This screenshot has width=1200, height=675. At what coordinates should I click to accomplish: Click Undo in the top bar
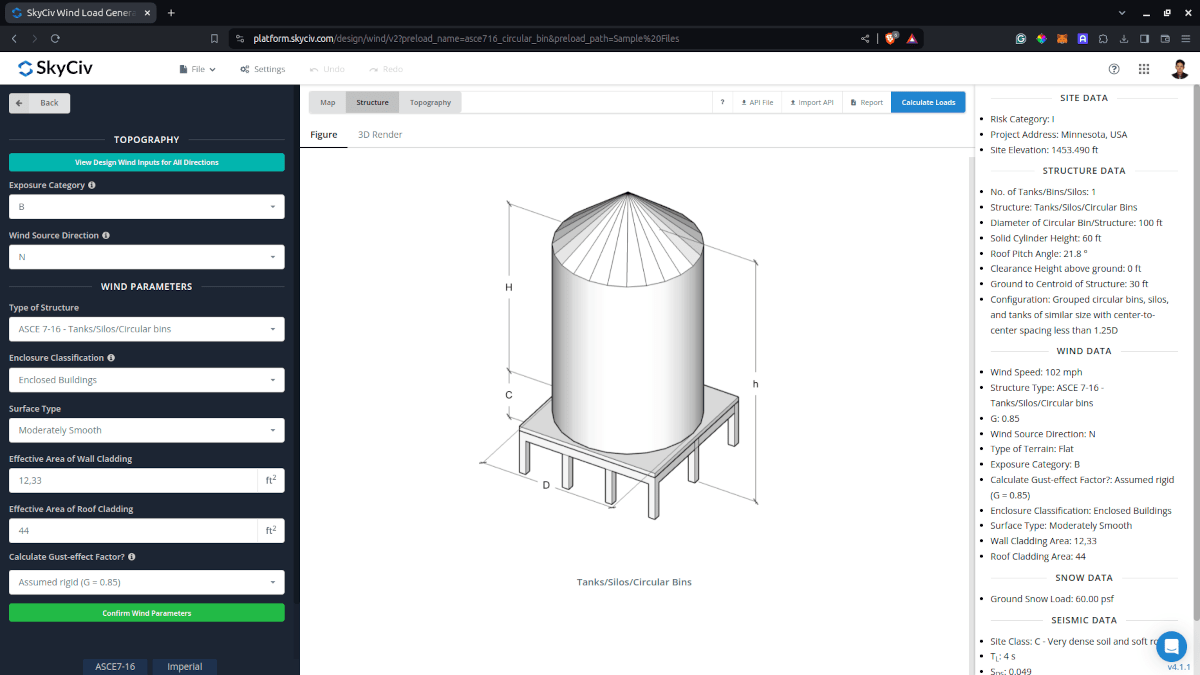pos(327,69)
